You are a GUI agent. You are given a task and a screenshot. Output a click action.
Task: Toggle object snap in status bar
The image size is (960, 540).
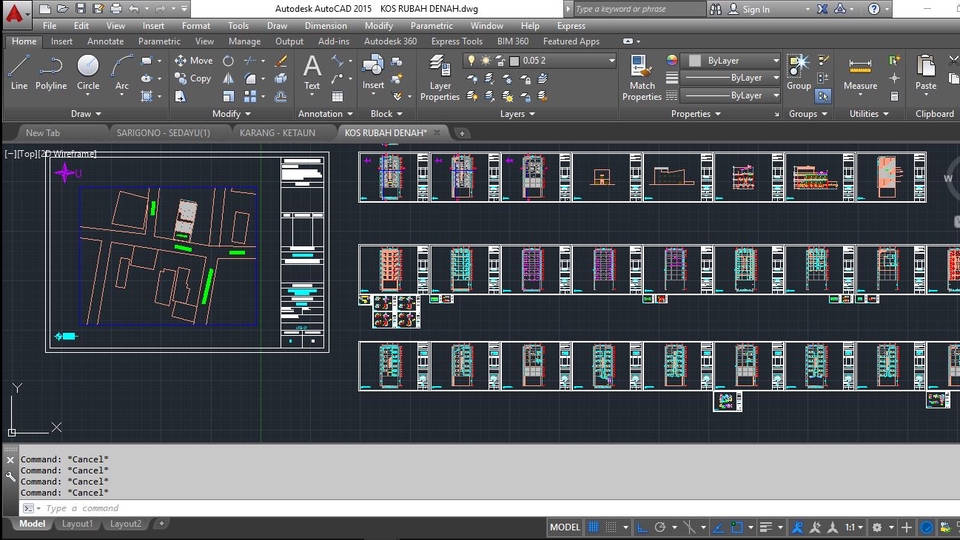click(x=737, y=527)
